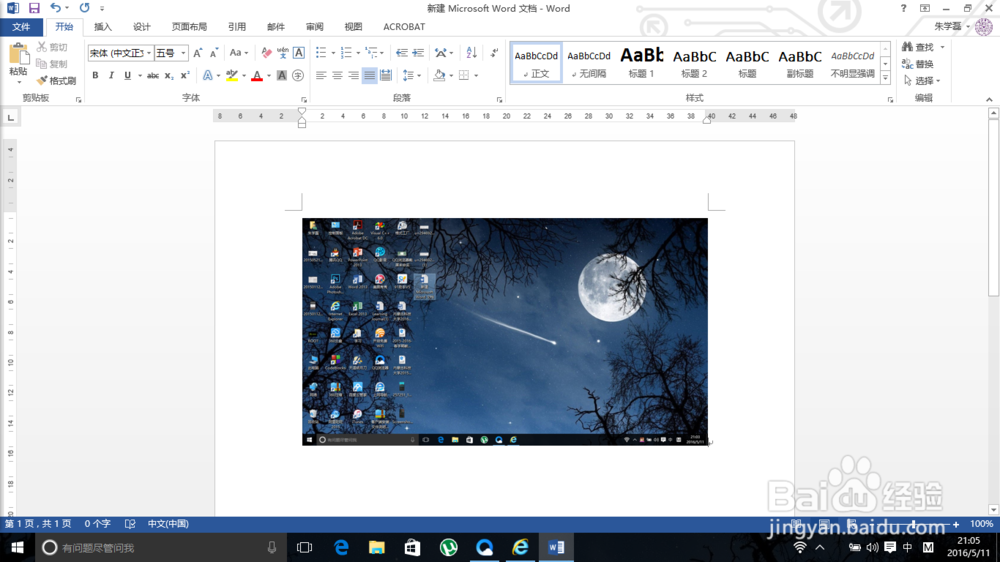Switch to the 设计 tab
This screenshot has height=562, width=1000.
142,27
